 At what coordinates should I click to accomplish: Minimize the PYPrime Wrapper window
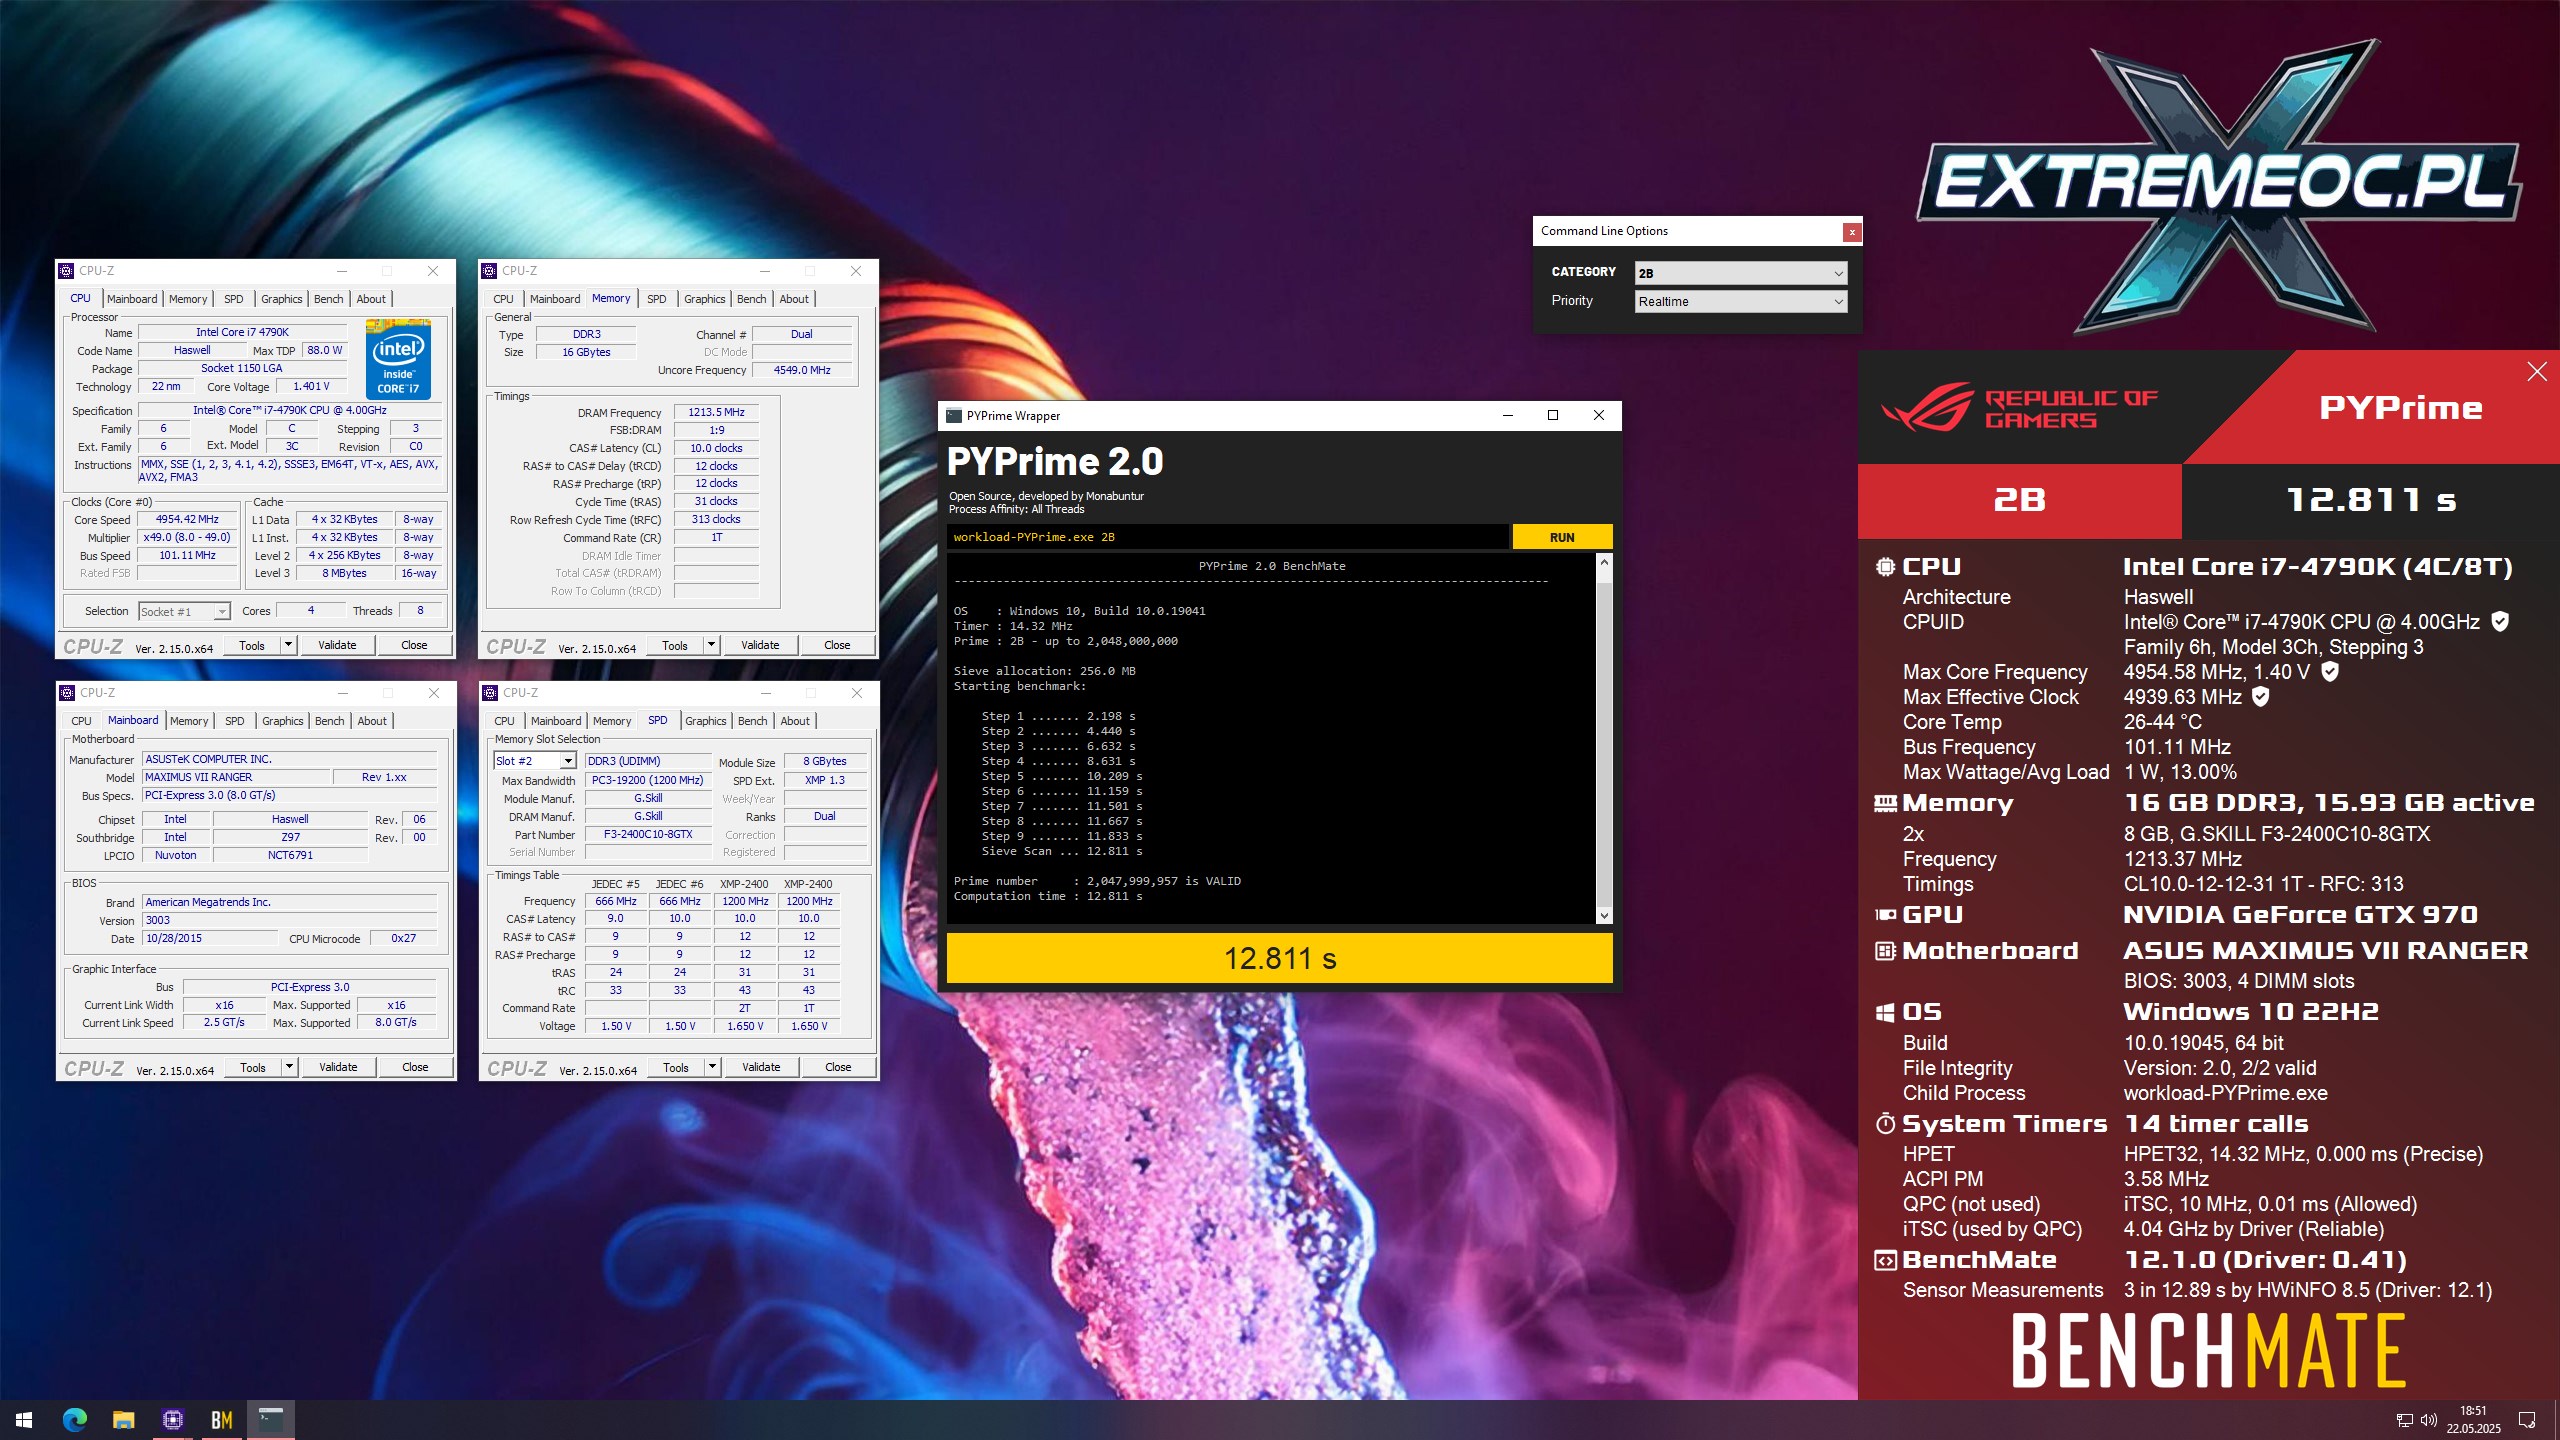click(1508, 416)
